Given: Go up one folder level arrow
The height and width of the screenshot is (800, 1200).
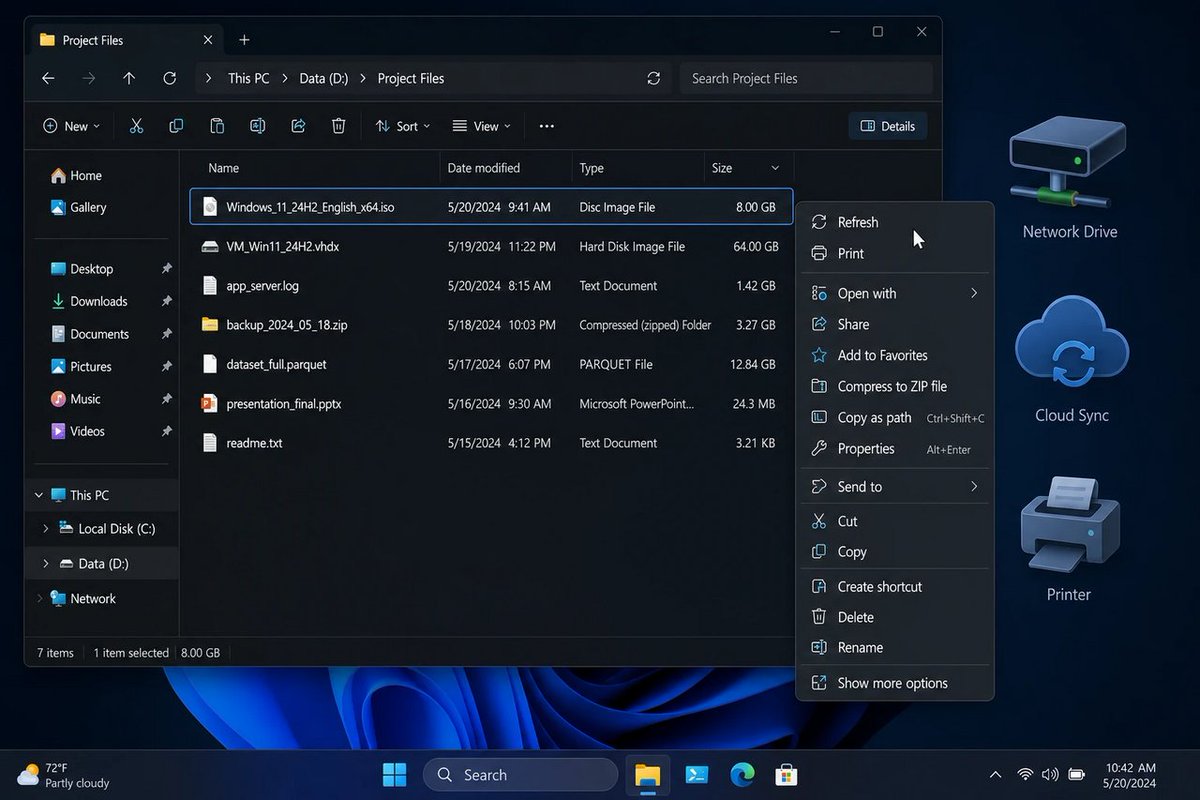Looking at the screenshot, I should coord(129,78).
